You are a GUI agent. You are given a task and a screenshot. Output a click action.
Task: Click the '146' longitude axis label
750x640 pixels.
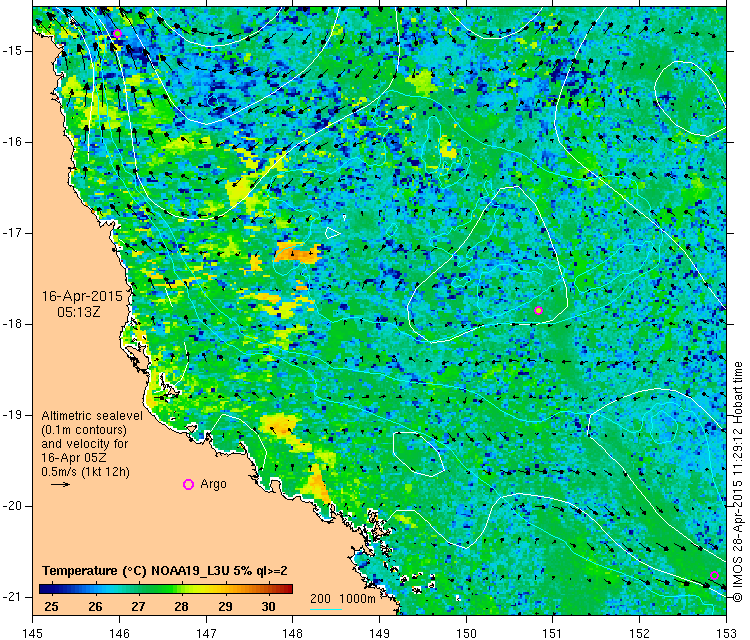(119, 633)
